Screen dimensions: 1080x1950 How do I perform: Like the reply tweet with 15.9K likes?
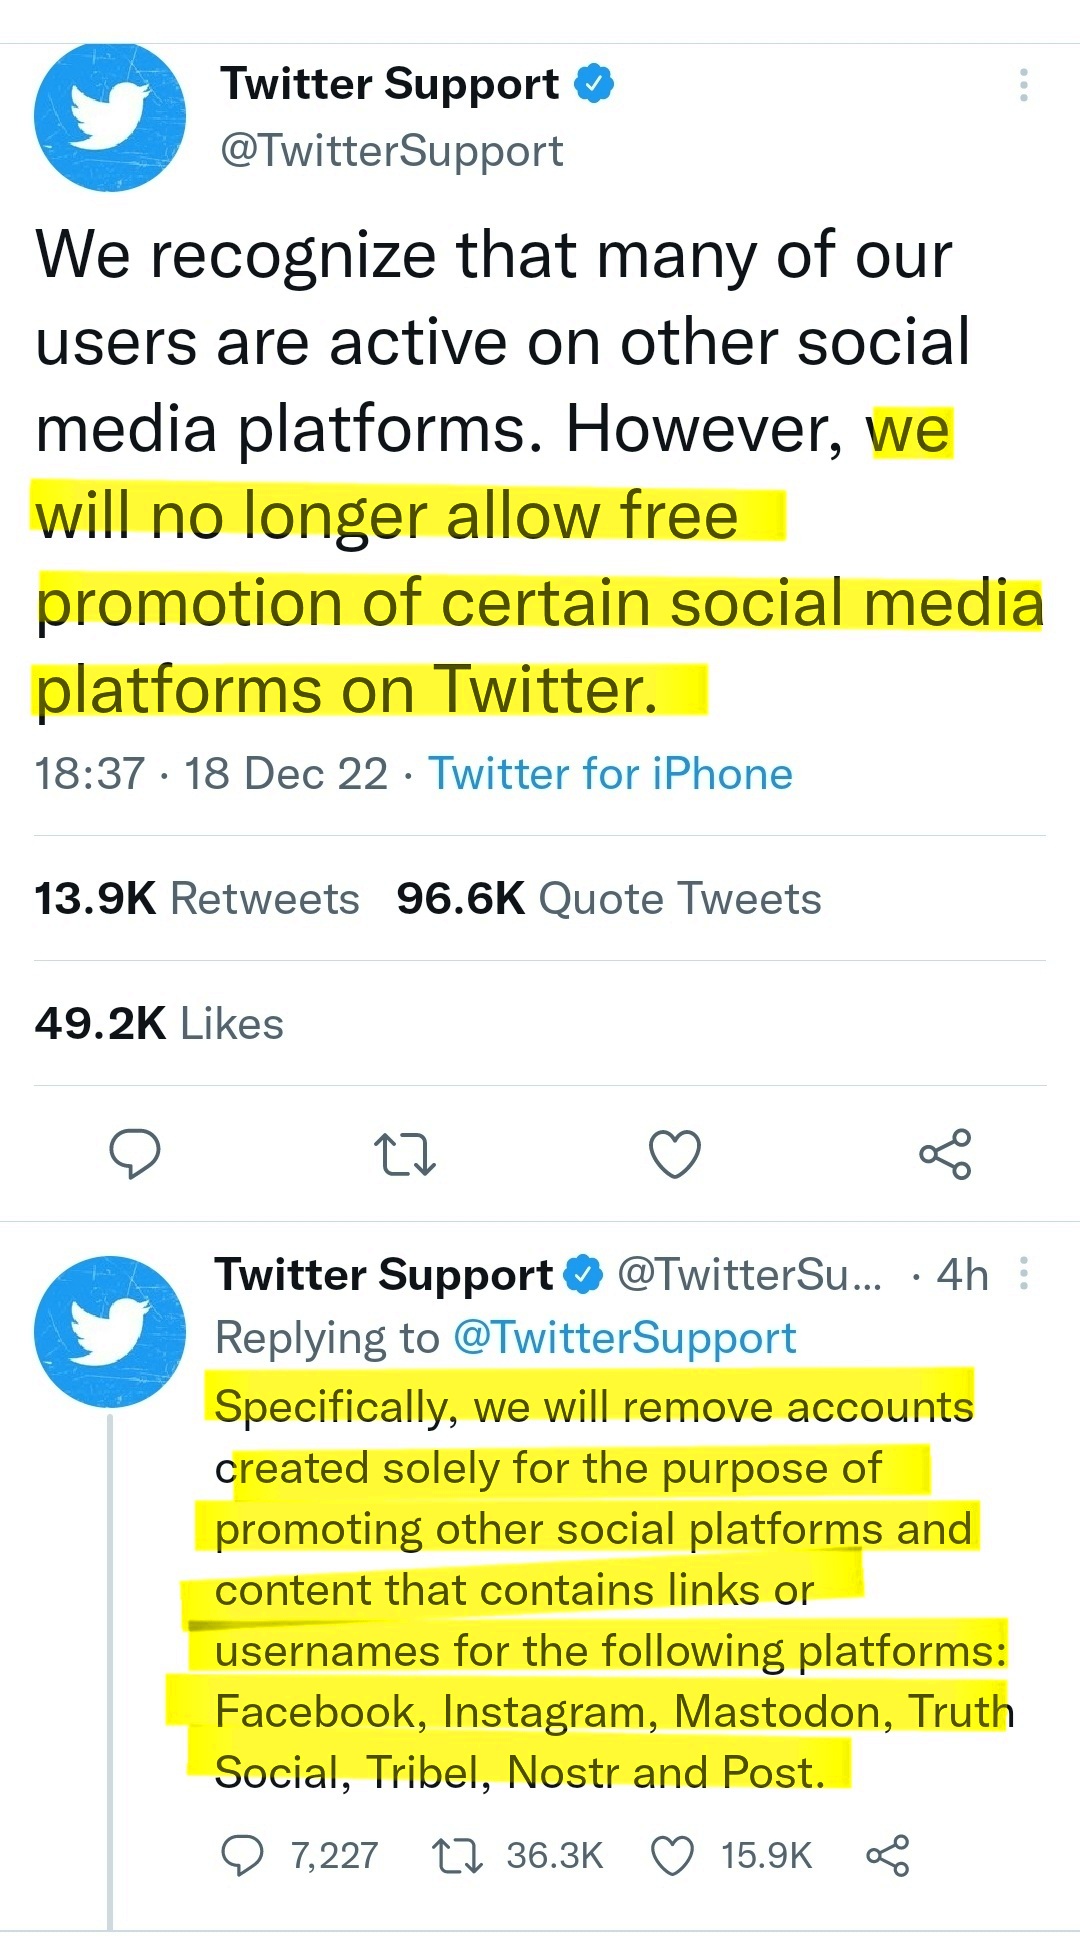[x=672, y=1856]
